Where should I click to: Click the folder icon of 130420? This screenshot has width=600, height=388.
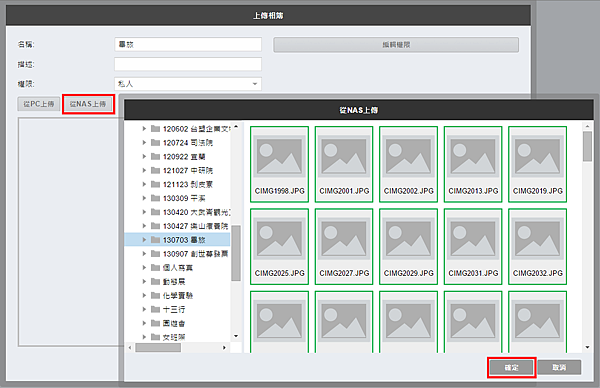[x=155, y=212]
